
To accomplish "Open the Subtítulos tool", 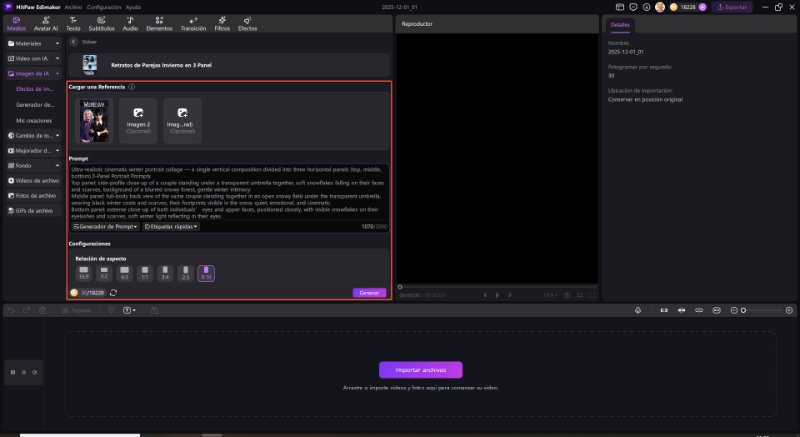I will pyautogui.click(x=102, y=24).
